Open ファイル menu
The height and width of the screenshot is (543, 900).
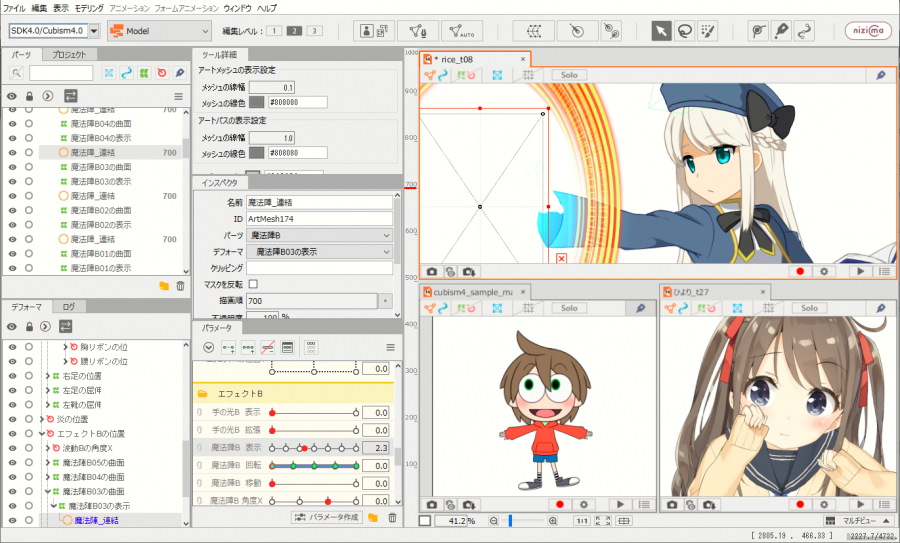[14, 8]
